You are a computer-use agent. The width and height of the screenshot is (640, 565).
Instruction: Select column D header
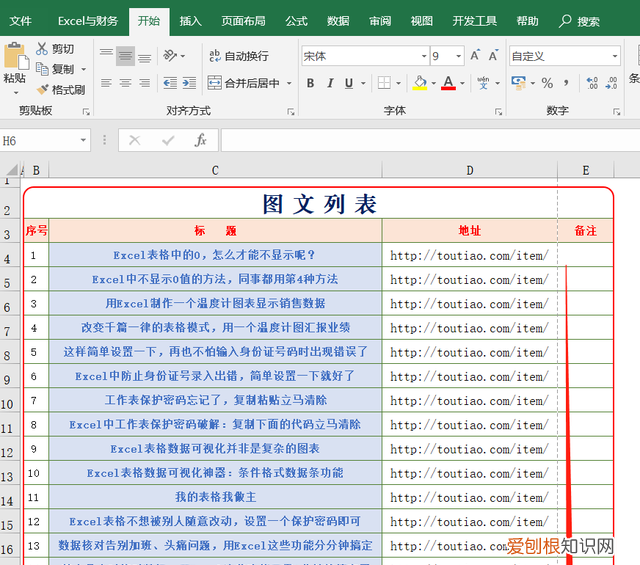470,170
